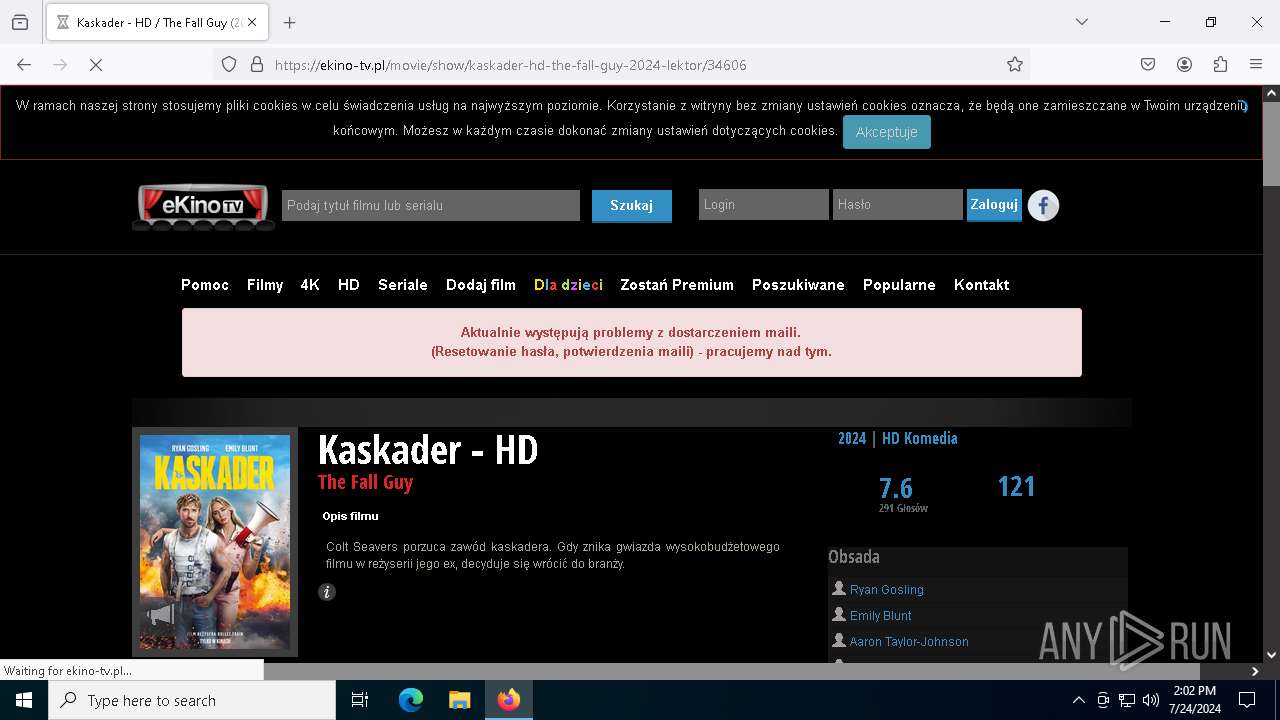Click the 7.6 rating score
Image resolution: width=1280 pixels, height=720 pixels.
click(x=896, y=488)
